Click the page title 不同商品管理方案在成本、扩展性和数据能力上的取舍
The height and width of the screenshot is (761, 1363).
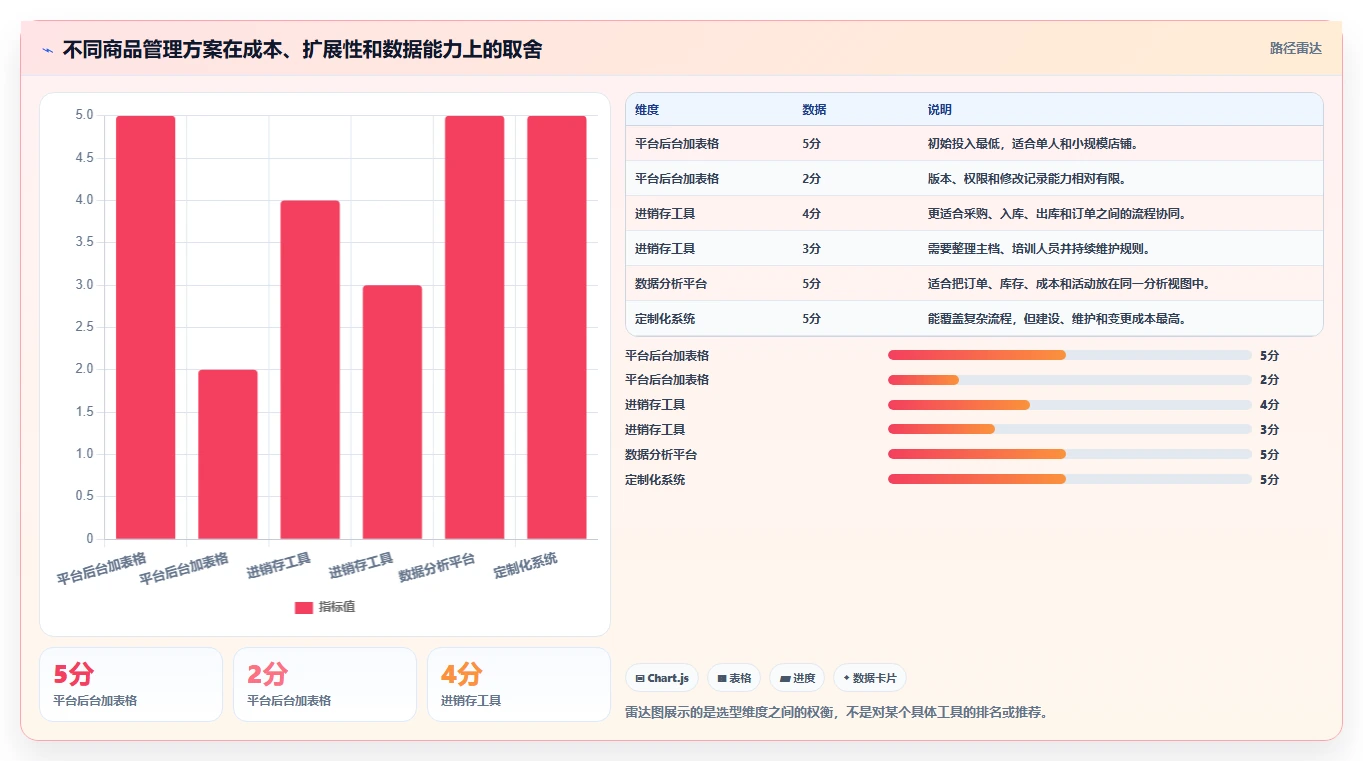[302, 49]
